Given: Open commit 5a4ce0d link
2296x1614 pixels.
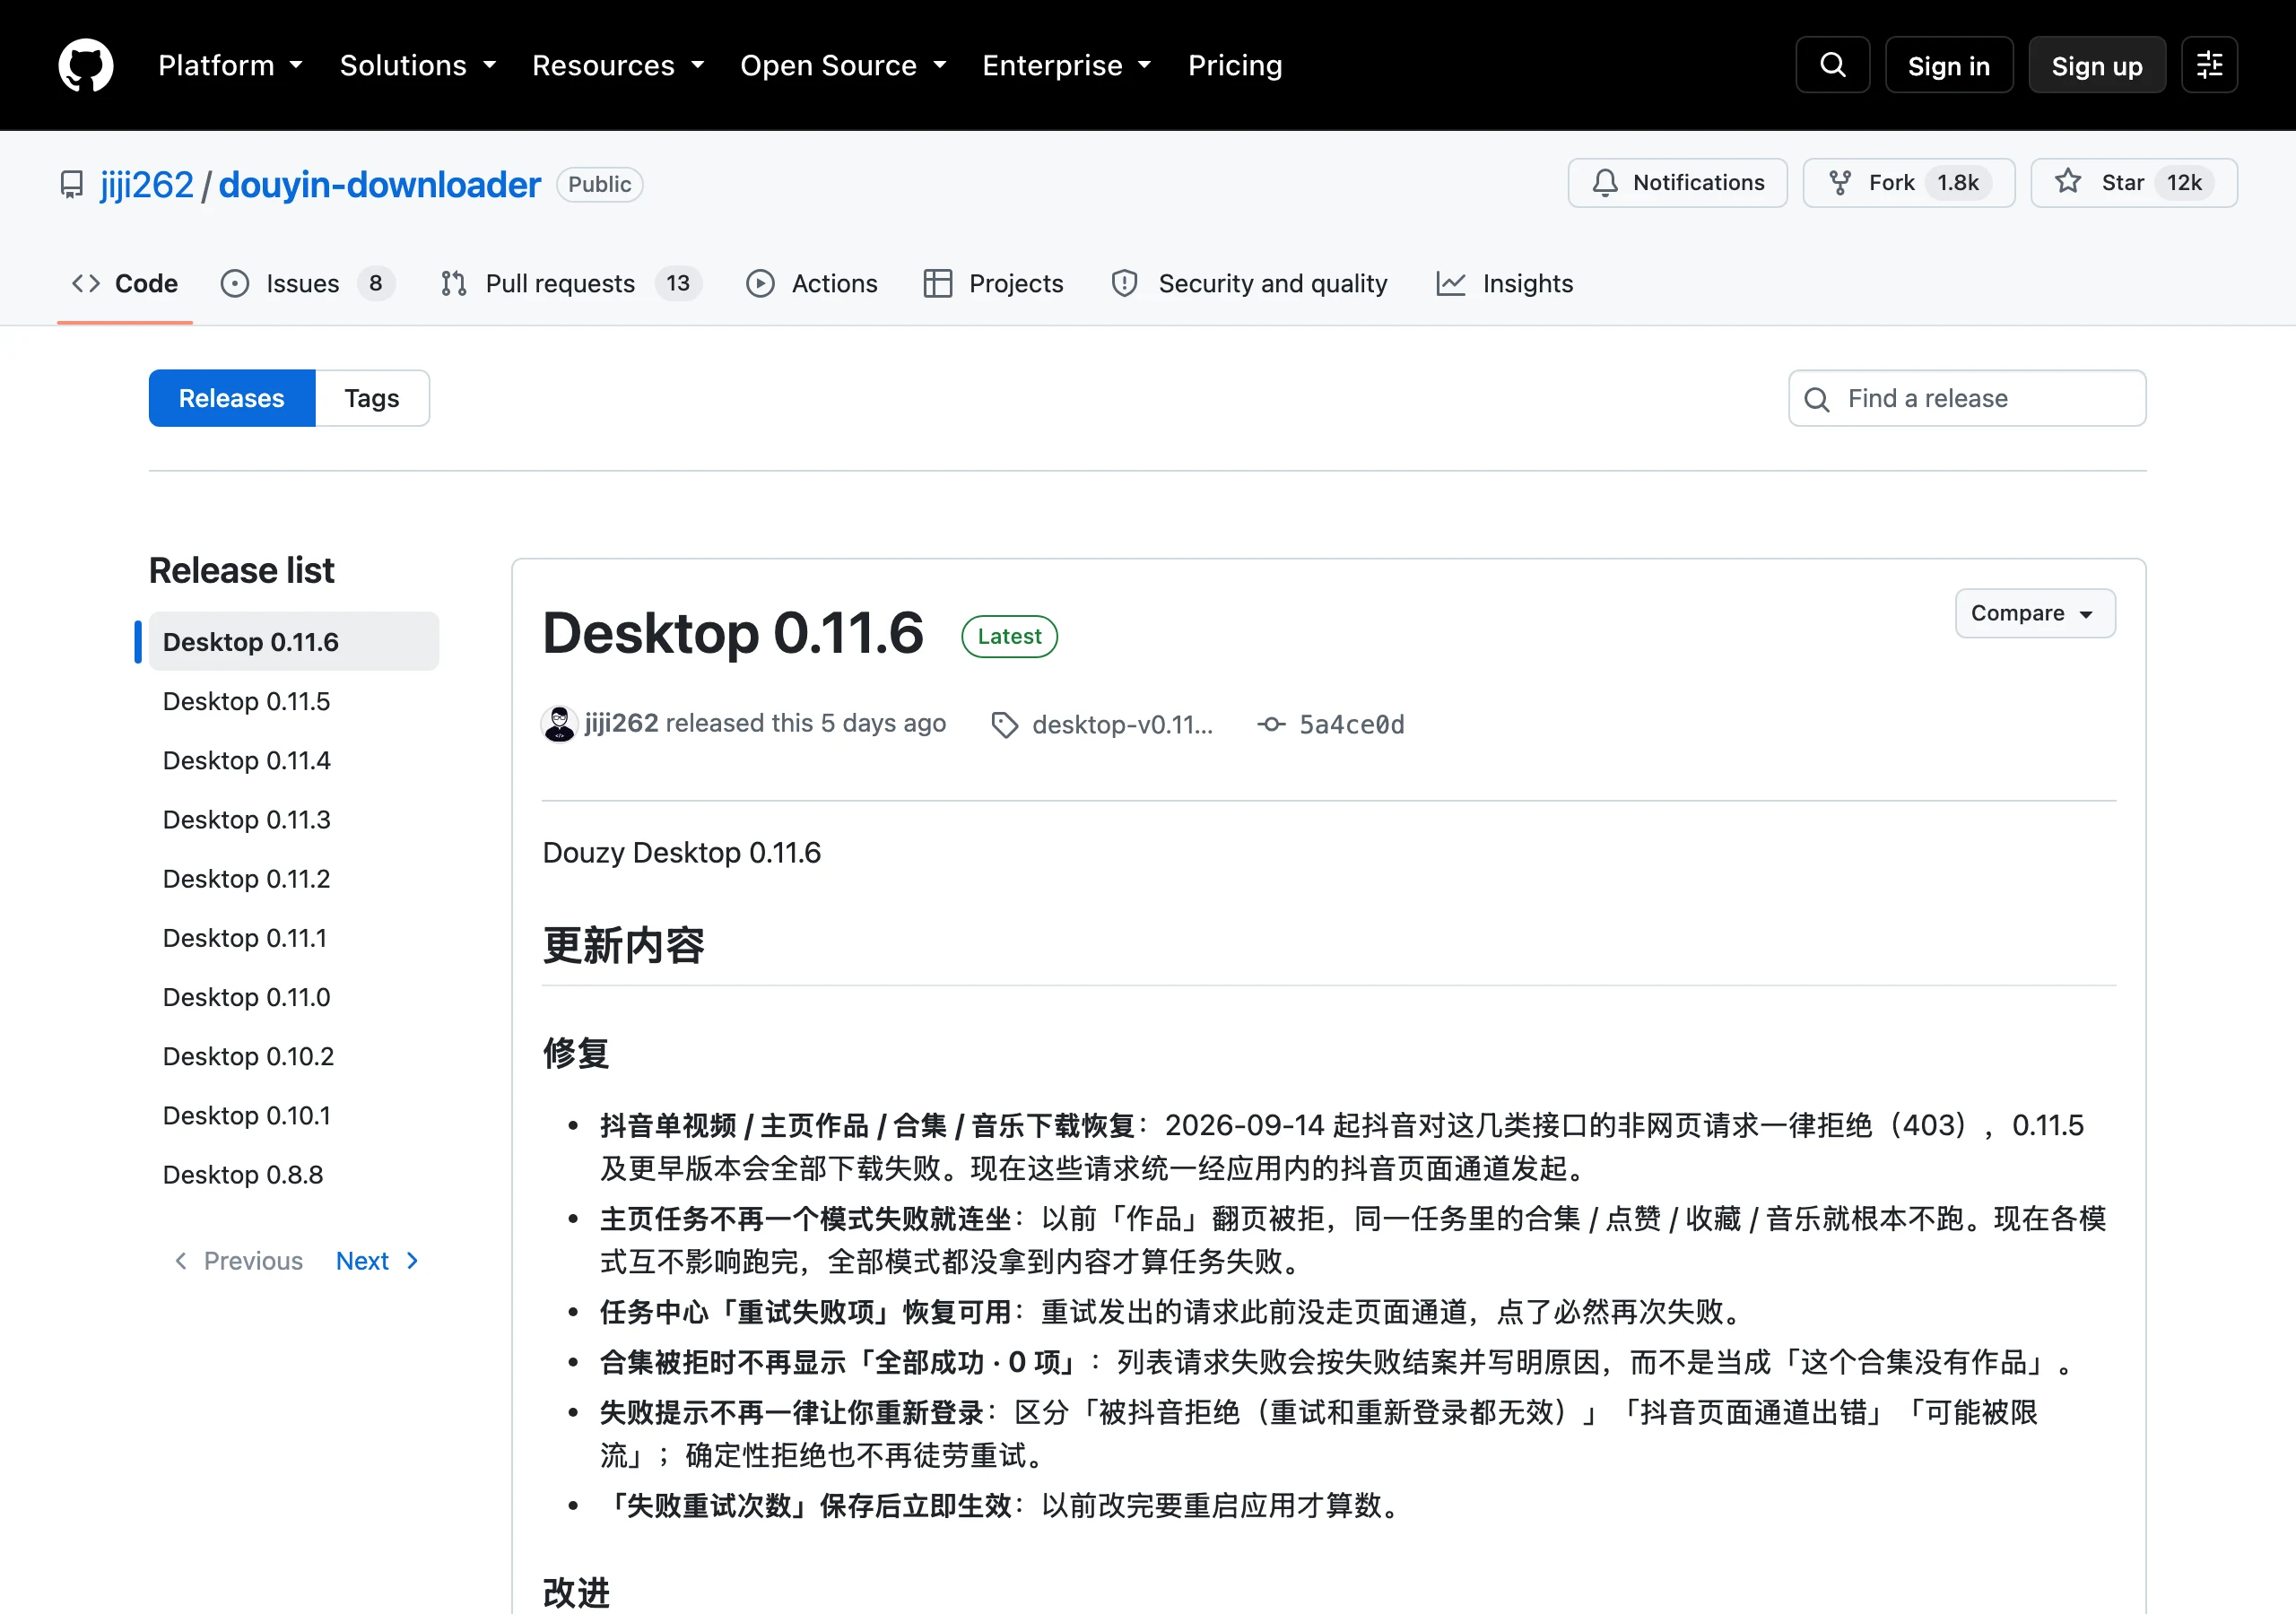Looking at the screenshot, I should [x=1351, y=724].
